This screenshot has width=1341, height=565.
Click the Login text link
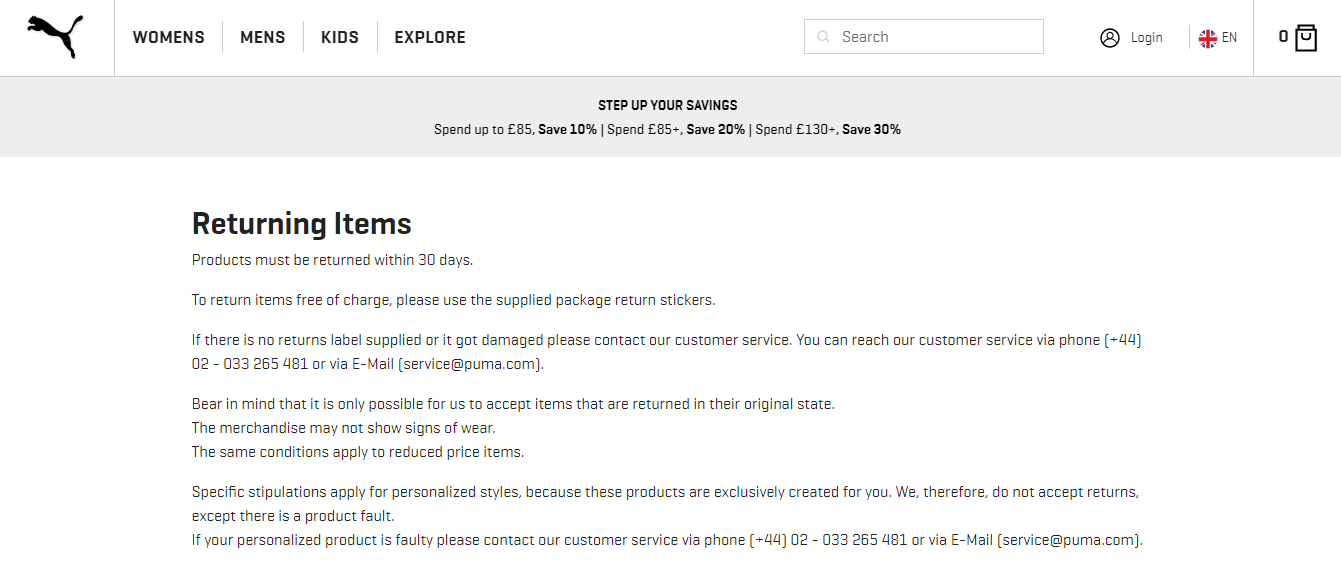(1147, 38)
